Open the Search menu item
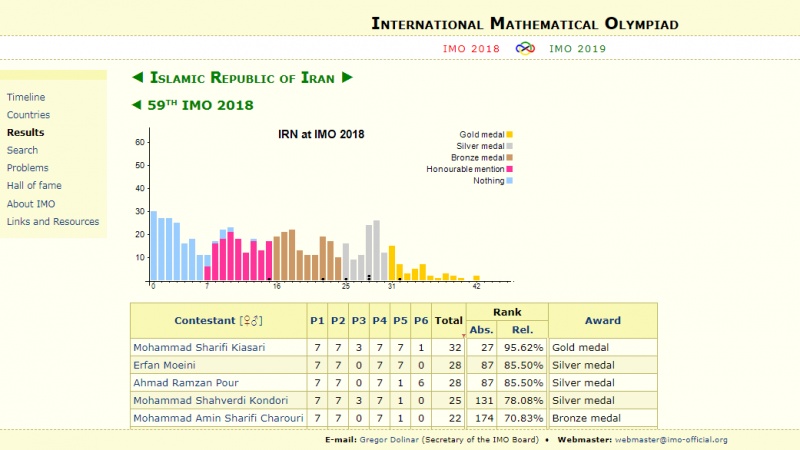 pos(22,150)
